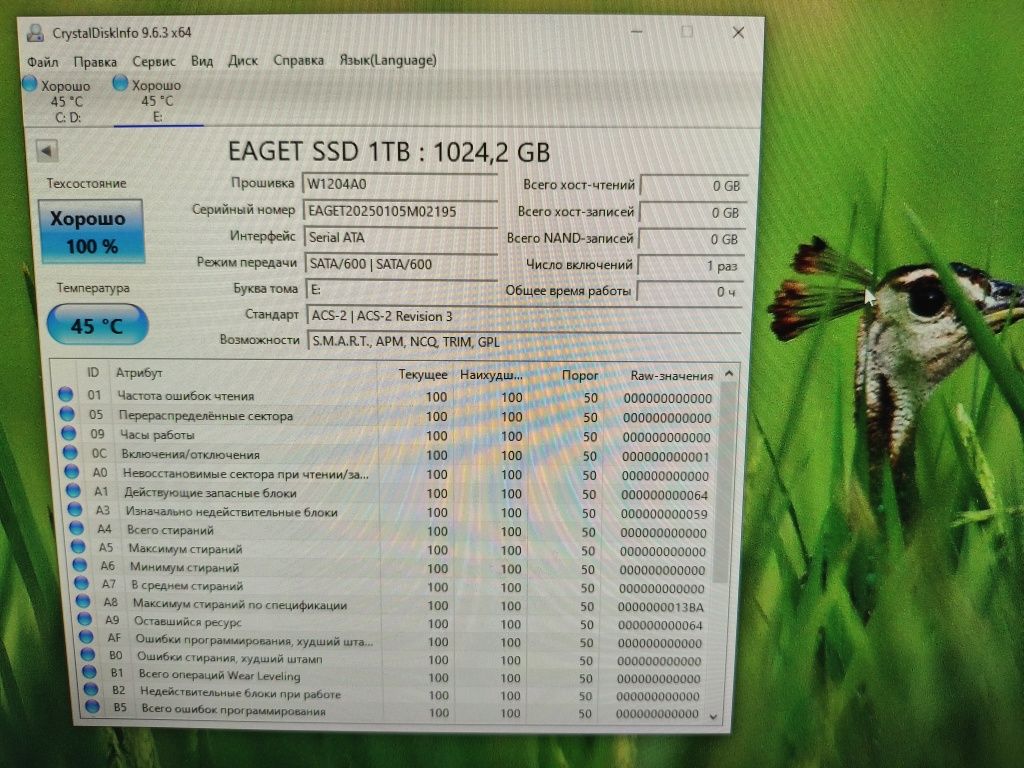Click the Возможности field S.M.A.R.T., APM, NCQ

(524, 342)
